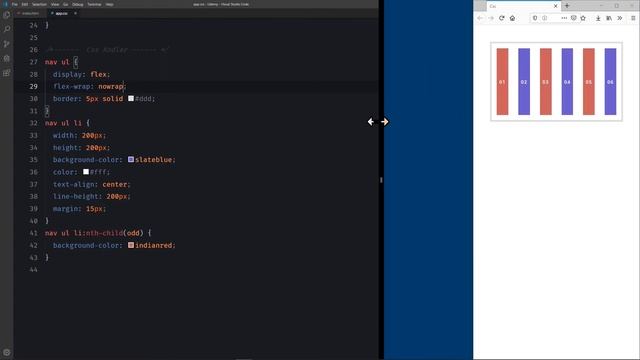Image resolution: width=640 pixels, height=360 pixels.
Task: Switch to the index.html editor tab
Action: coord(31,13)
